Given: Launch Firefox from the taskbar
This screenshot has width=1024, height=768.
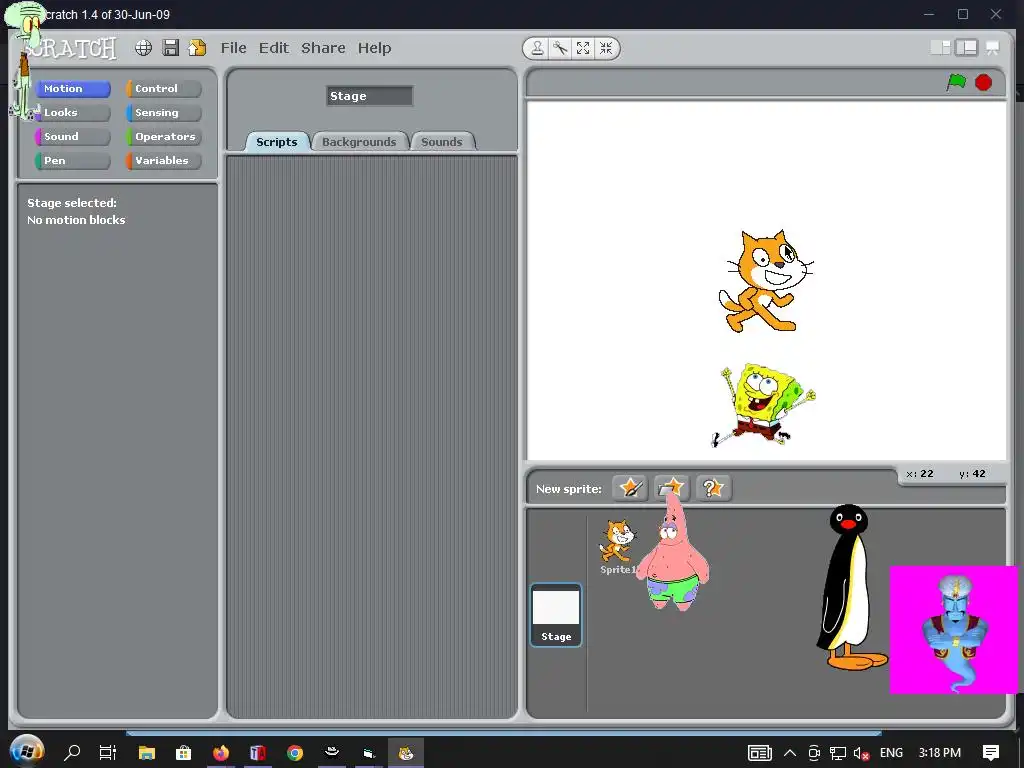Looking at the screenshot, I should coord(221,753).
